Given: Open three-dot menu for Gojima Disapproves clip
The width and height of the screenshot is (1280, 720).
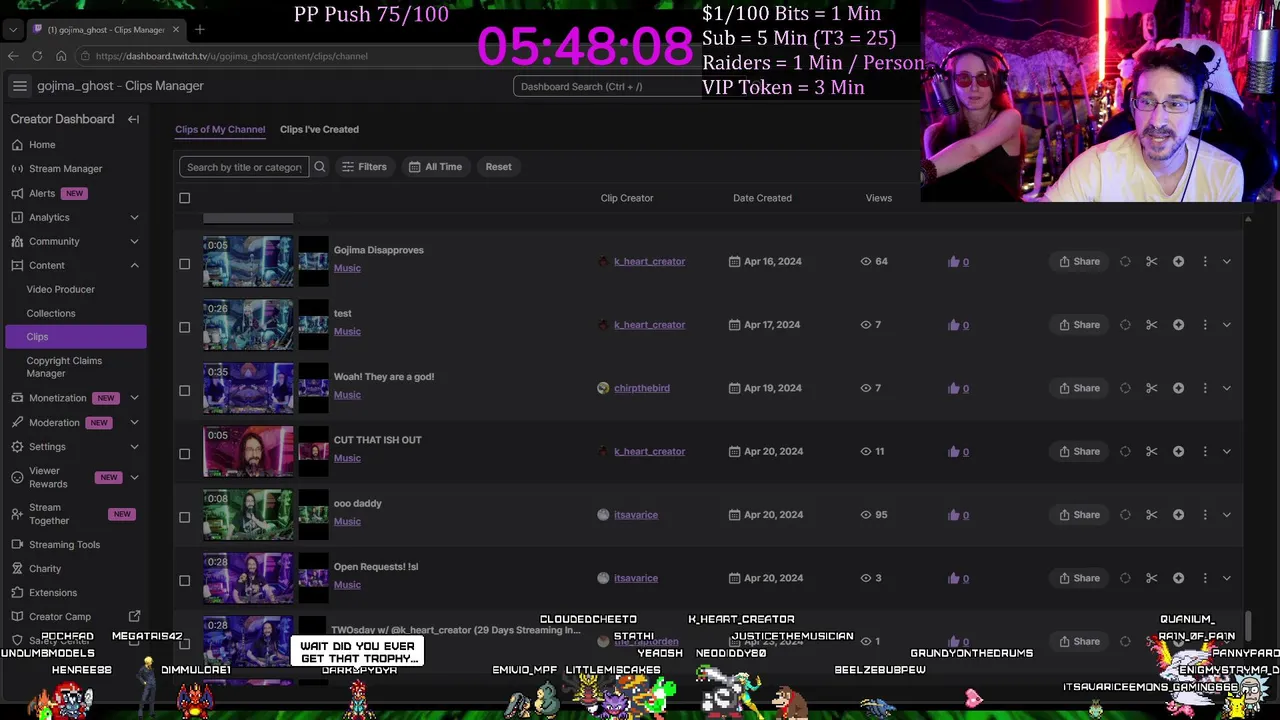Looking at the screenshot, I should pos(1205,261).
